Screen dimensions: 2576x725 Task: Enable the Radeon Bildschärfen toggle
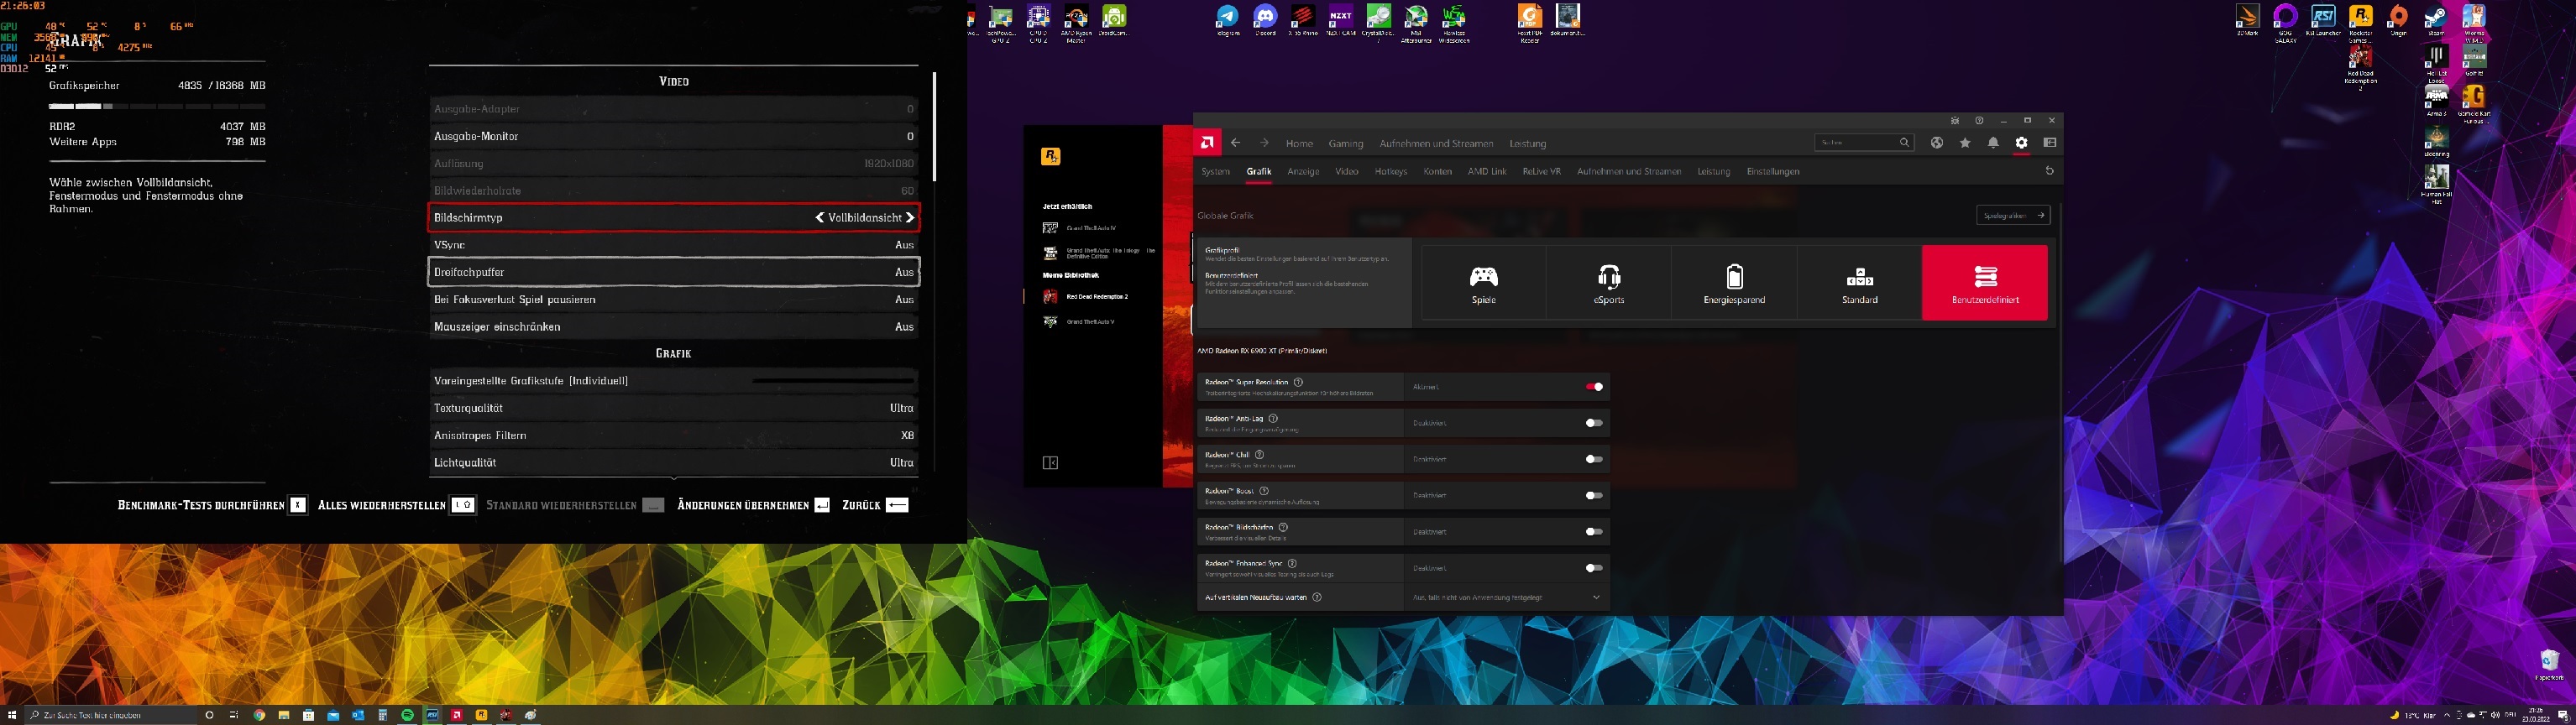(x=1594, y=532)
